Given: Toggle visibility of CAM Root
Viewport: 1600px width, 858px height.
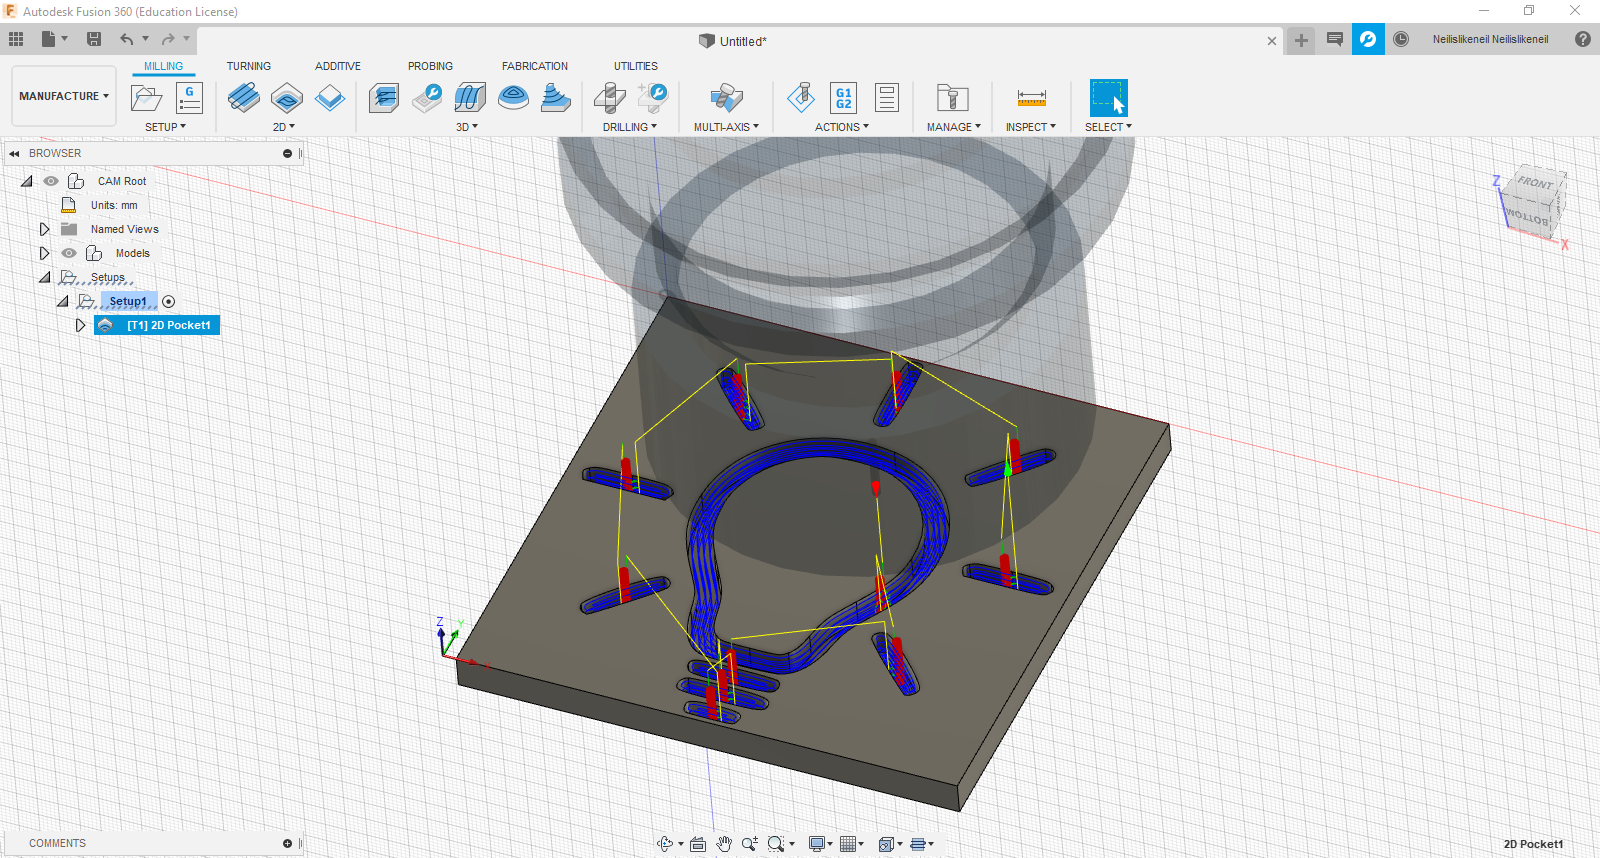Looking at the screenshot, I should coord(51,181).
